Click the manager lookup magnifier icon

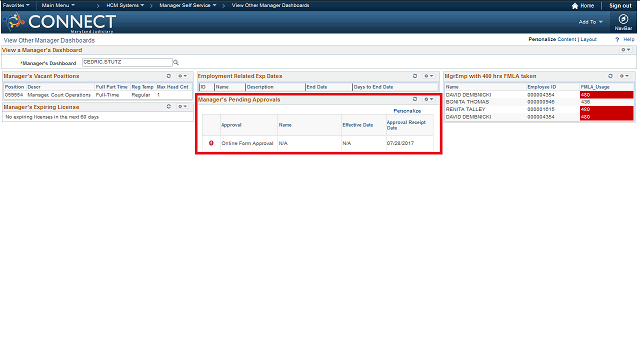click(x=176, y=62)
